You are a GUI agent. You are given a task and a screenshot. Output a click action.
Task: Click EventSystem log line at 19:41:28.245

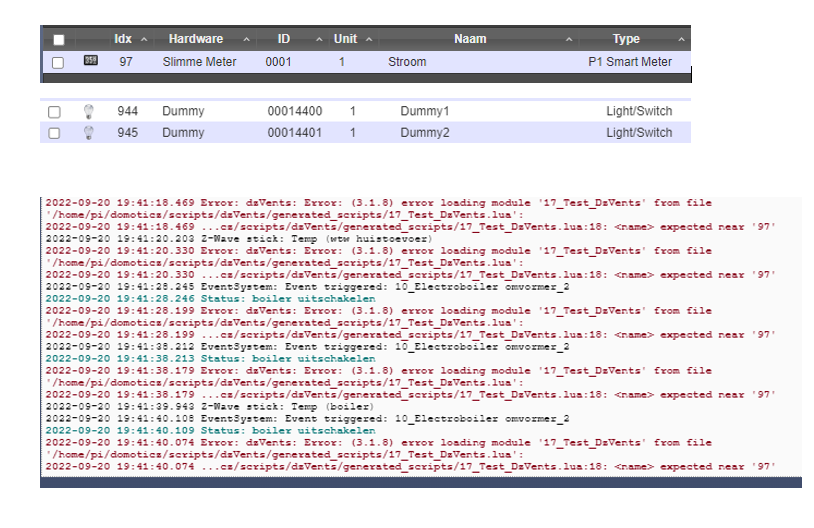307,287
